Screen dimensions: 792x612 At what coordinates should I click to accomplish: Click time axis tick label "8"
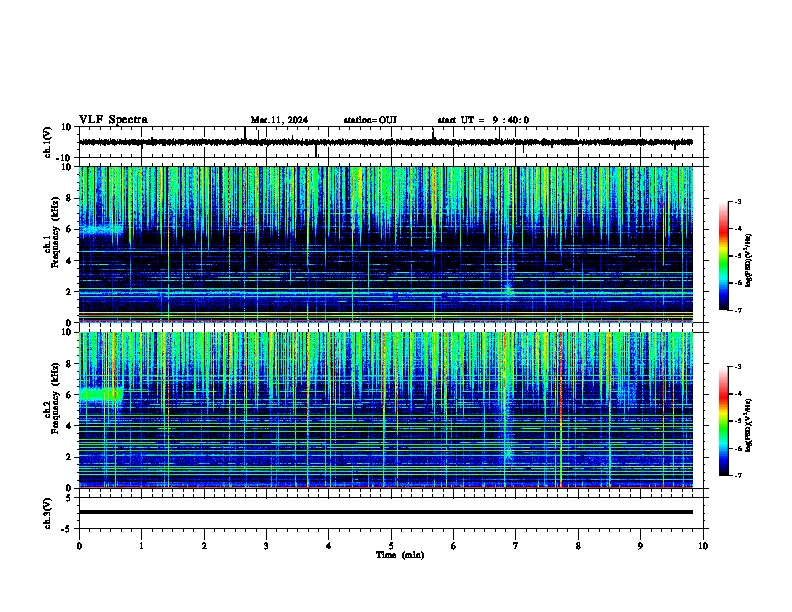(x=578, y=546)
